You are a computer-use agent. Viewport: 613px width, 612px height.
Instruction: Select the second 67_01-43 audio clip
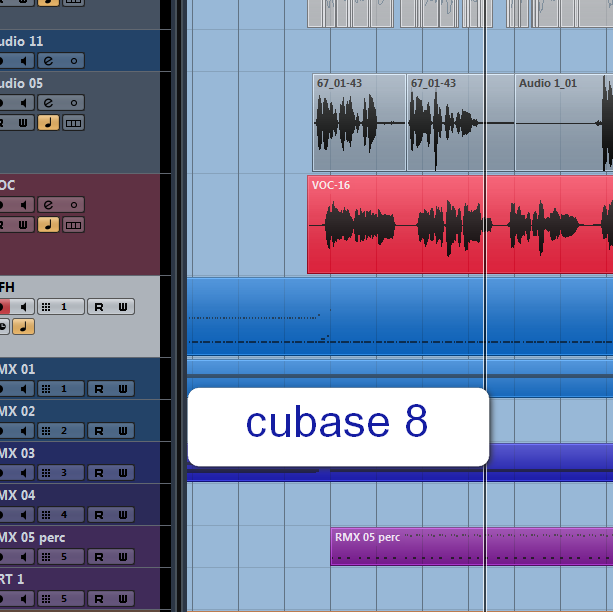pyautogui.click(x=461, y=123)
